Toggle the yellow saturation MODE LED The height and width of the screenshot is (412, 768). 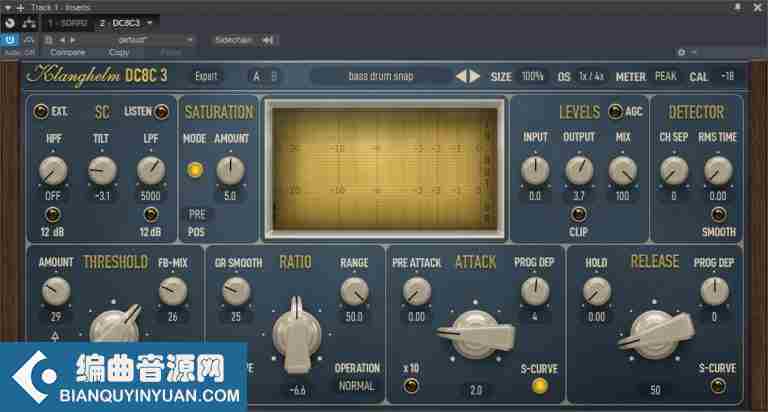click(195, 170)
